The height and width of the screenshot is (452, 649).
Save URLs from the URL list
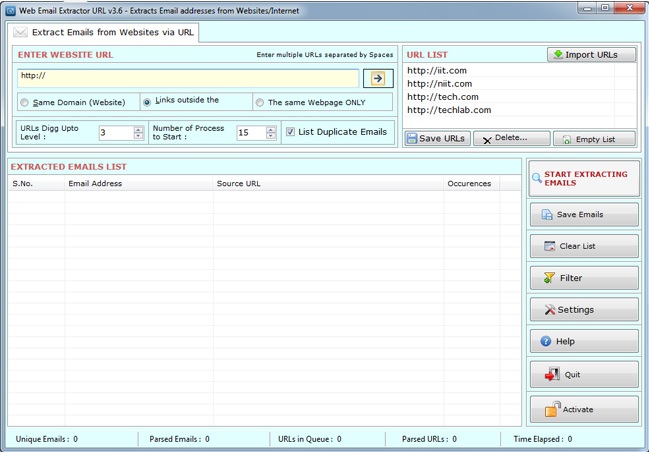click(x=437, y=139)
